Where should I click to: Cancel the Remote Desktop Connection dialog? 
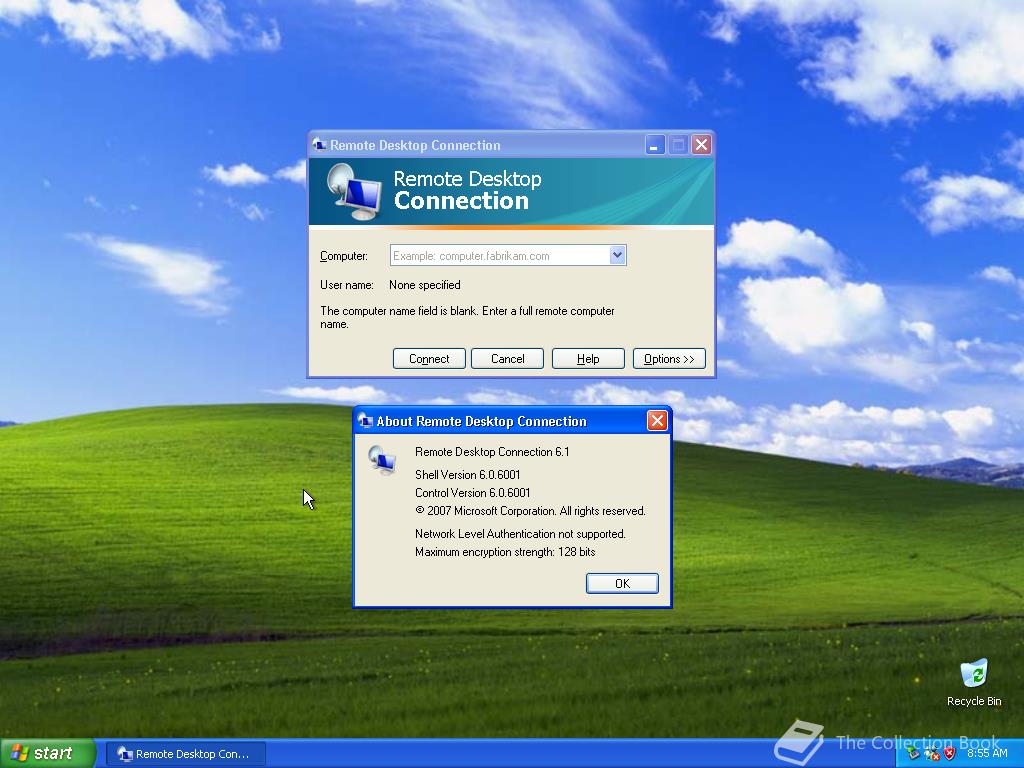point(507,359)
